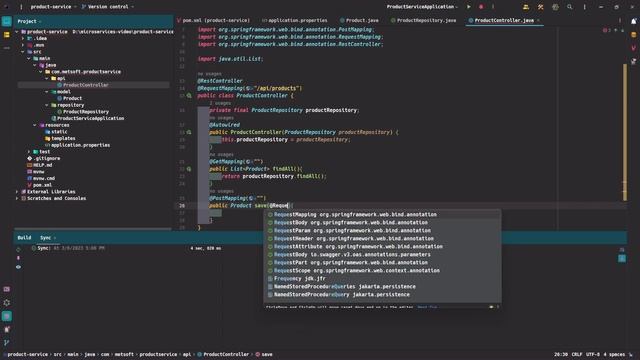The height and width of the screenshot is (360, 640).
Task: Click the pin icon in Build panel
Action: pyautogui.click(x=18, y=258)
